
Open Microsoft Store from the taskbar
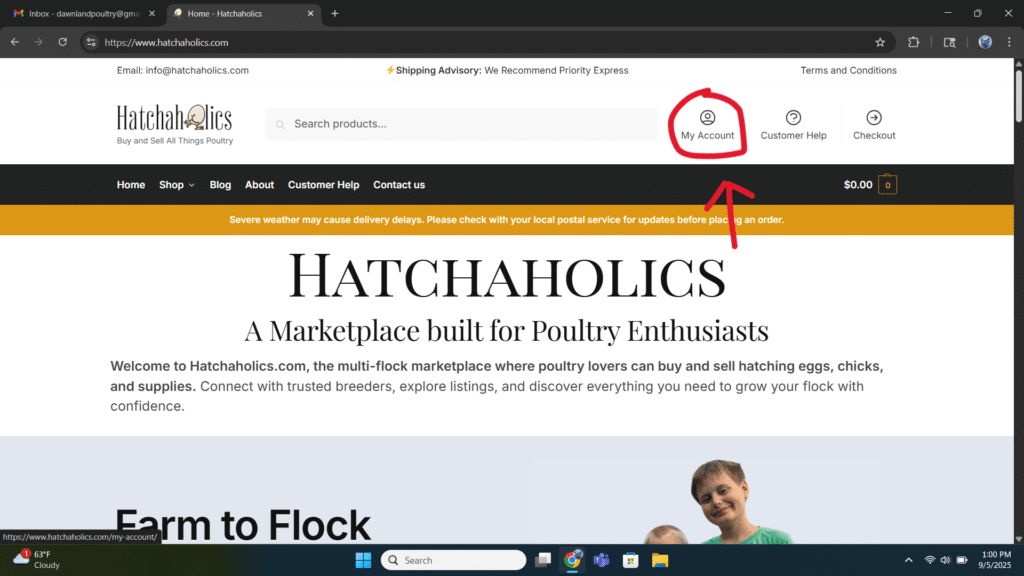630,560
